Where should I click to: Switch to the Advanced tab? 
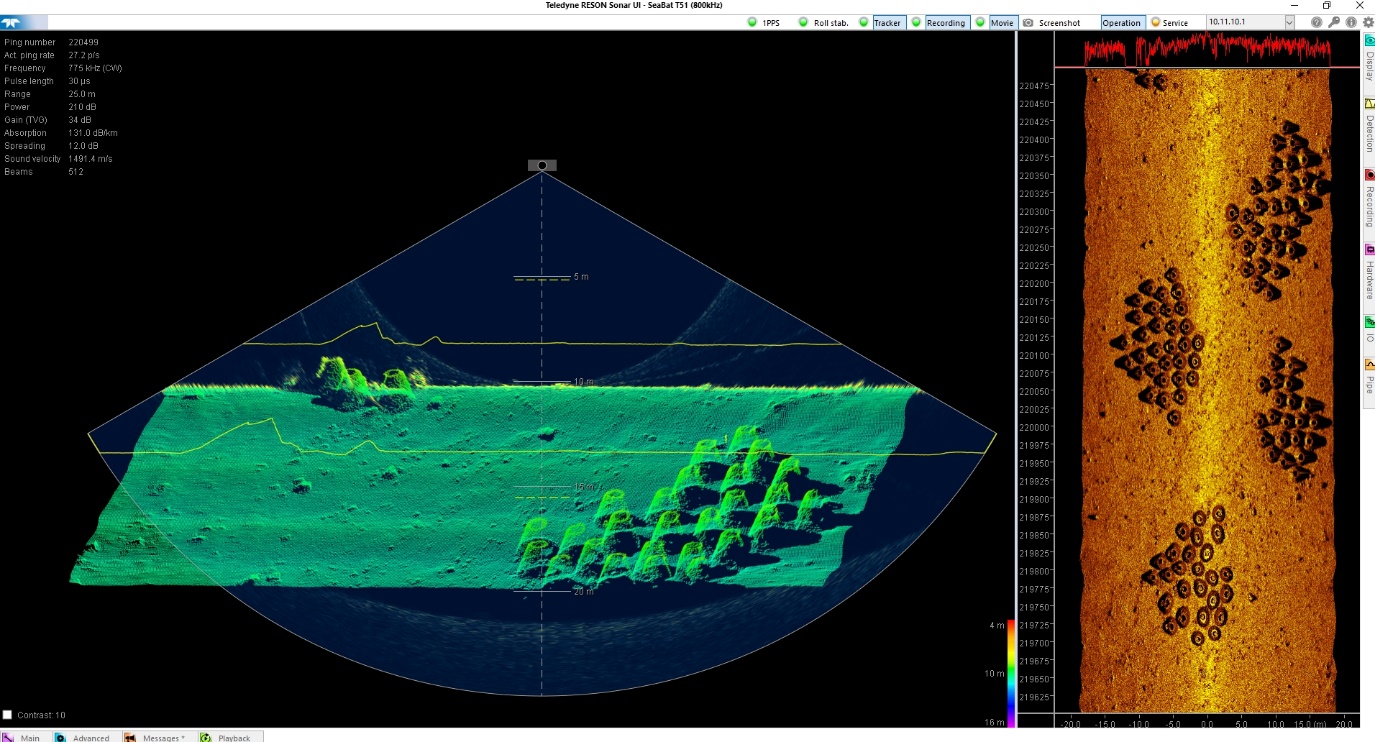coord(83,737)
